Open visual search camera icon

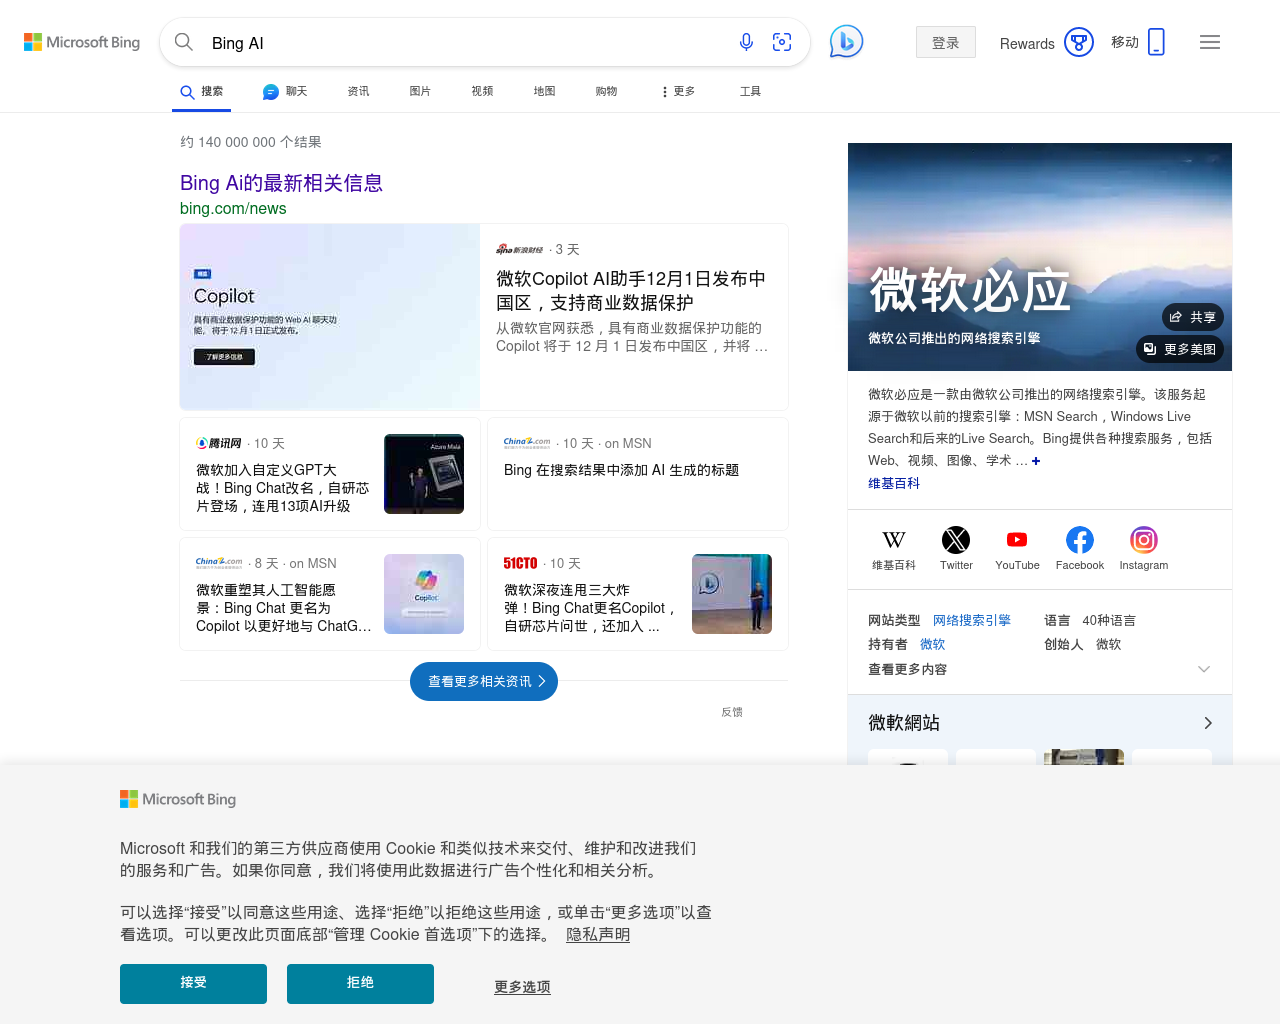782,42
